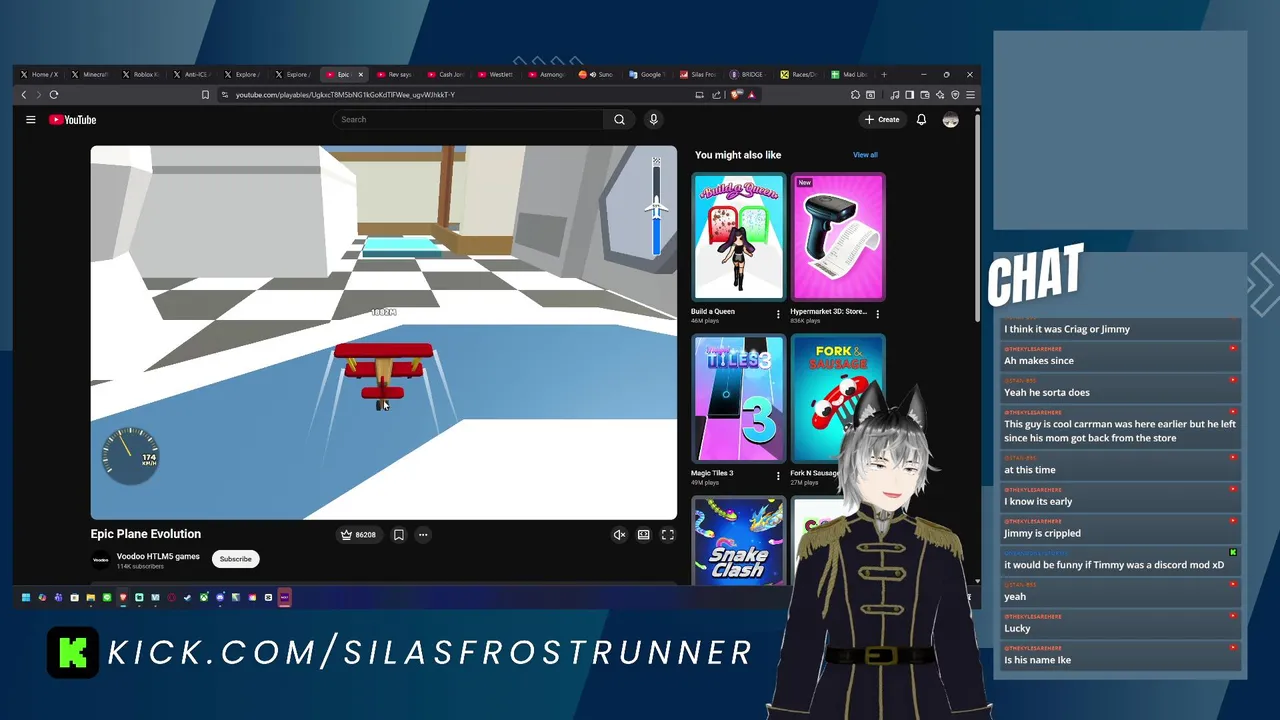
Task: Open the three-dot menu for Hypermarket 3D
Action: [877, 314]
